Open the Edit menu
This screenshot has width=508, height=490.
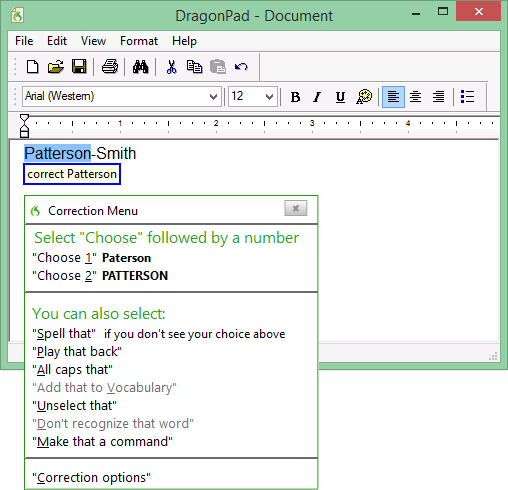57,41
